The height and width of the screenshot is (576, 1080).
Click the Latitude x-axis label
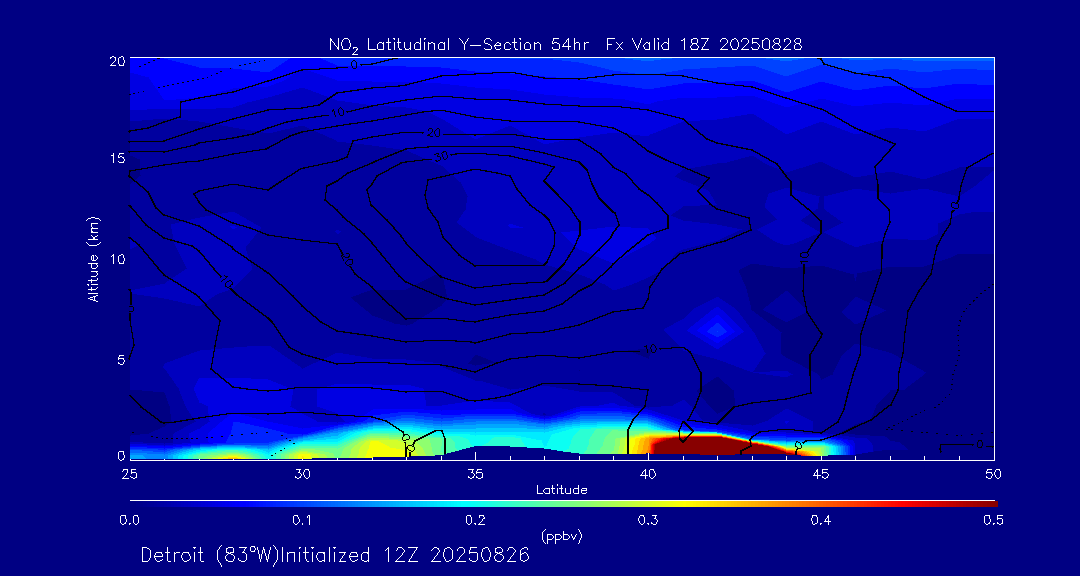pos(561,489)
